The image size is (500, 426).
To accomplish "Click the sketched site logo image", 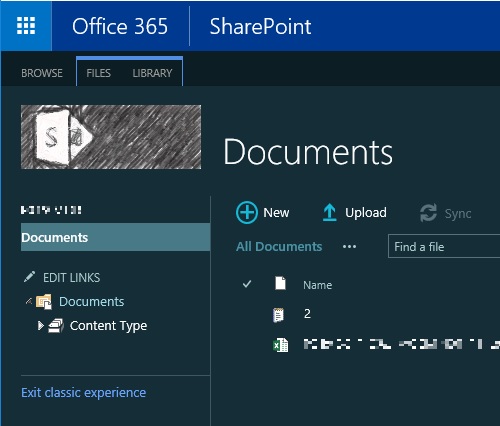I will click(111, 137).
